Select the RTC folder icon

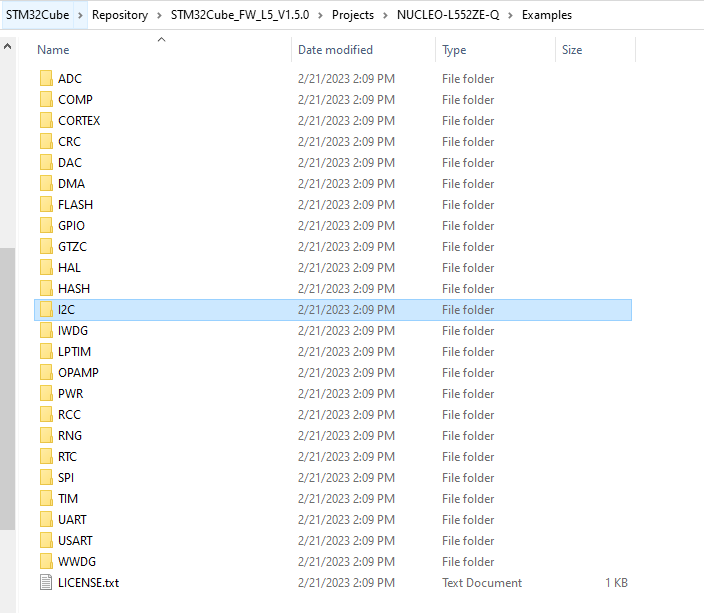pyautogui.click(x=46, y=456)
